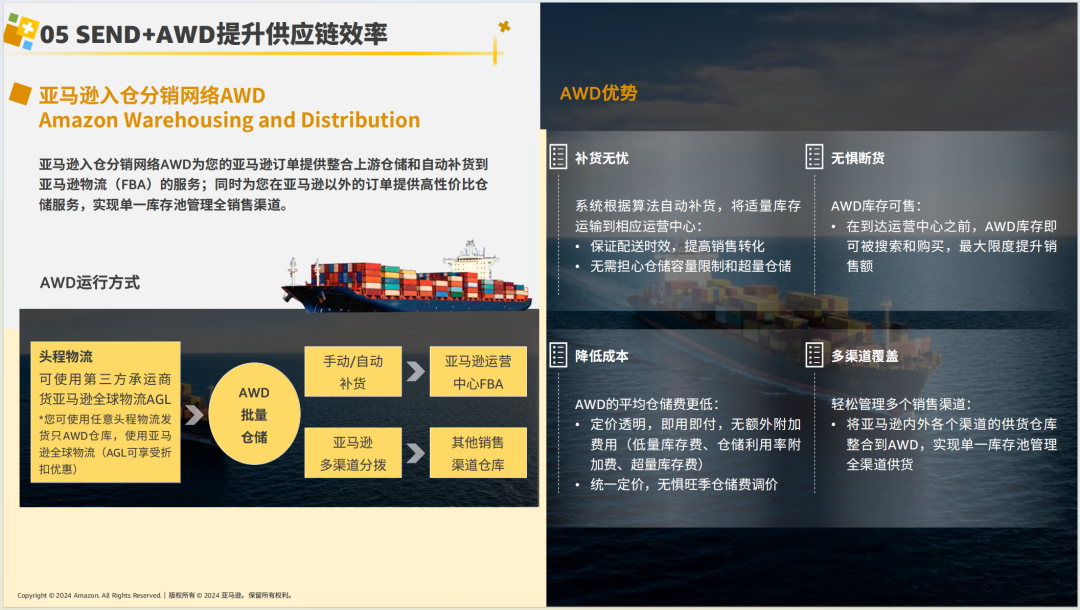Click the arrow pointing to 其他销售渠道仓库
Screen dimensions: 1080x610
[x=415, y=452]
